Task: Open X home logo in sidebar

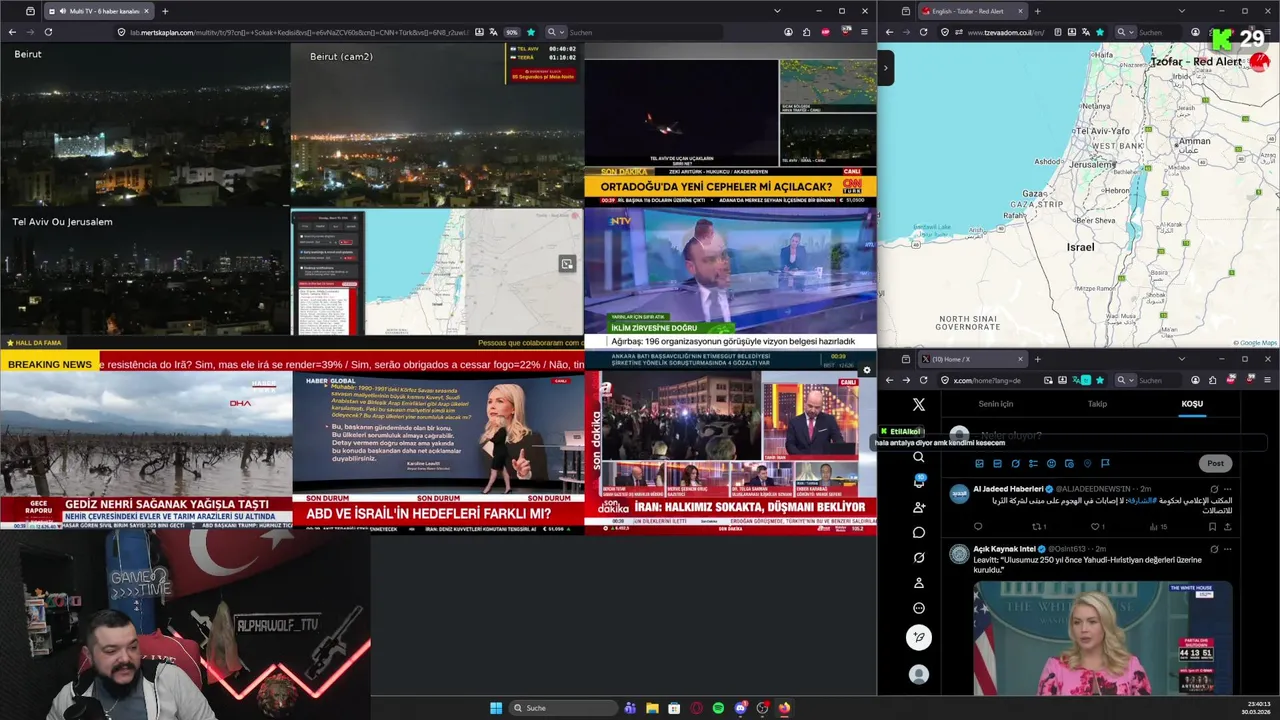Action: pos(918,405)
